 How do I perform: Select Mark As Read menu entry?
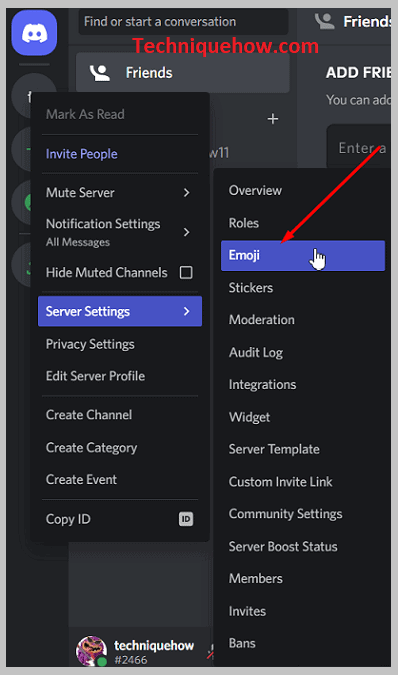pyautogui.click(x=120, y=114)
